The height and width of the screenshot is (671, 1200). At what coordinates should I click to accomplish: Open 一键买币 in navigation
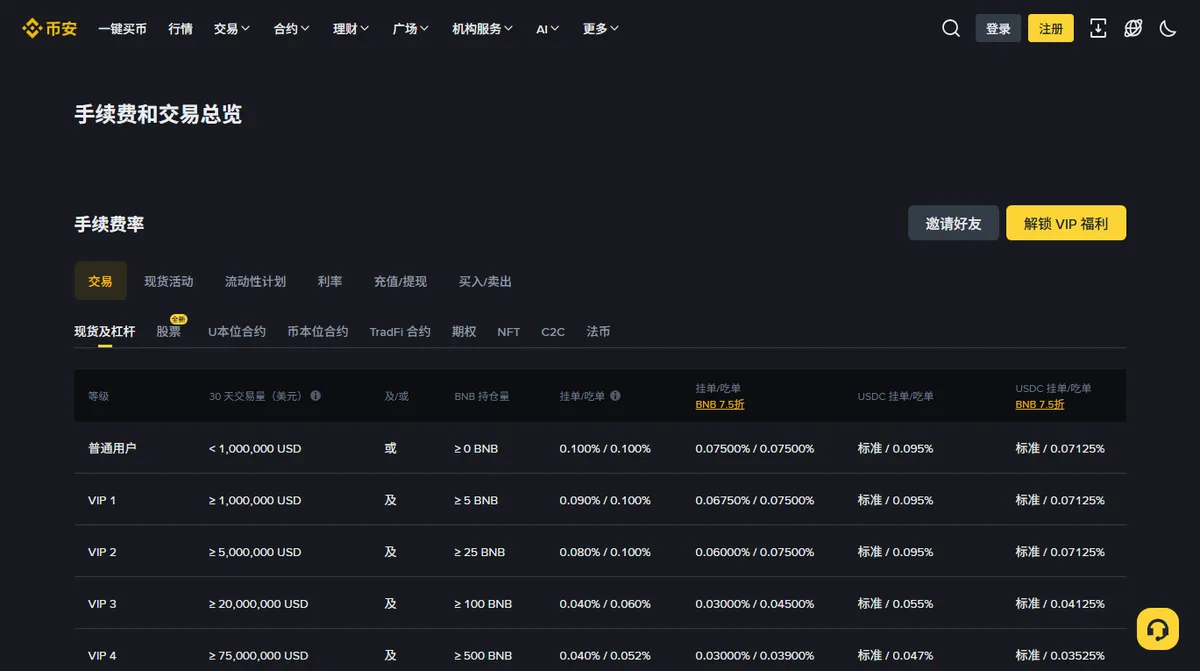(122, 29)
